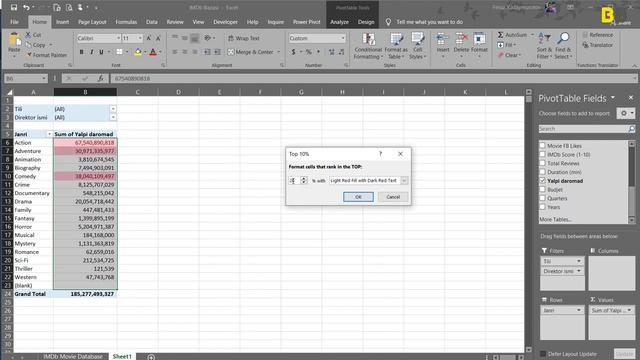This screenshot has height=360, width=640.
Task: Switch to the Page Layout tab
Action: coord(92,22)
